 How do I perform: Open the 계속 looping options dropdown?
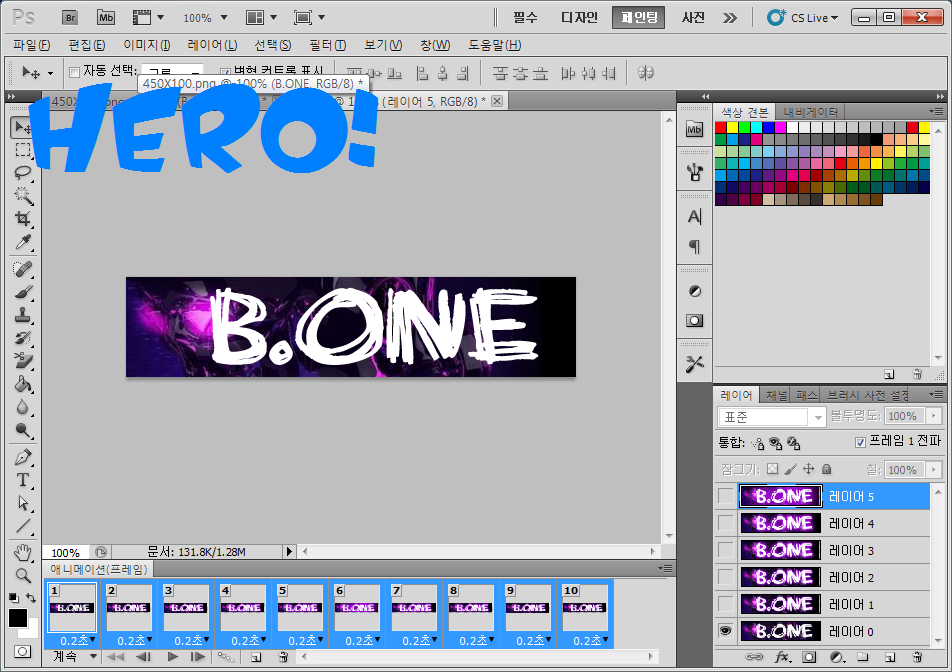pos(75,656)
